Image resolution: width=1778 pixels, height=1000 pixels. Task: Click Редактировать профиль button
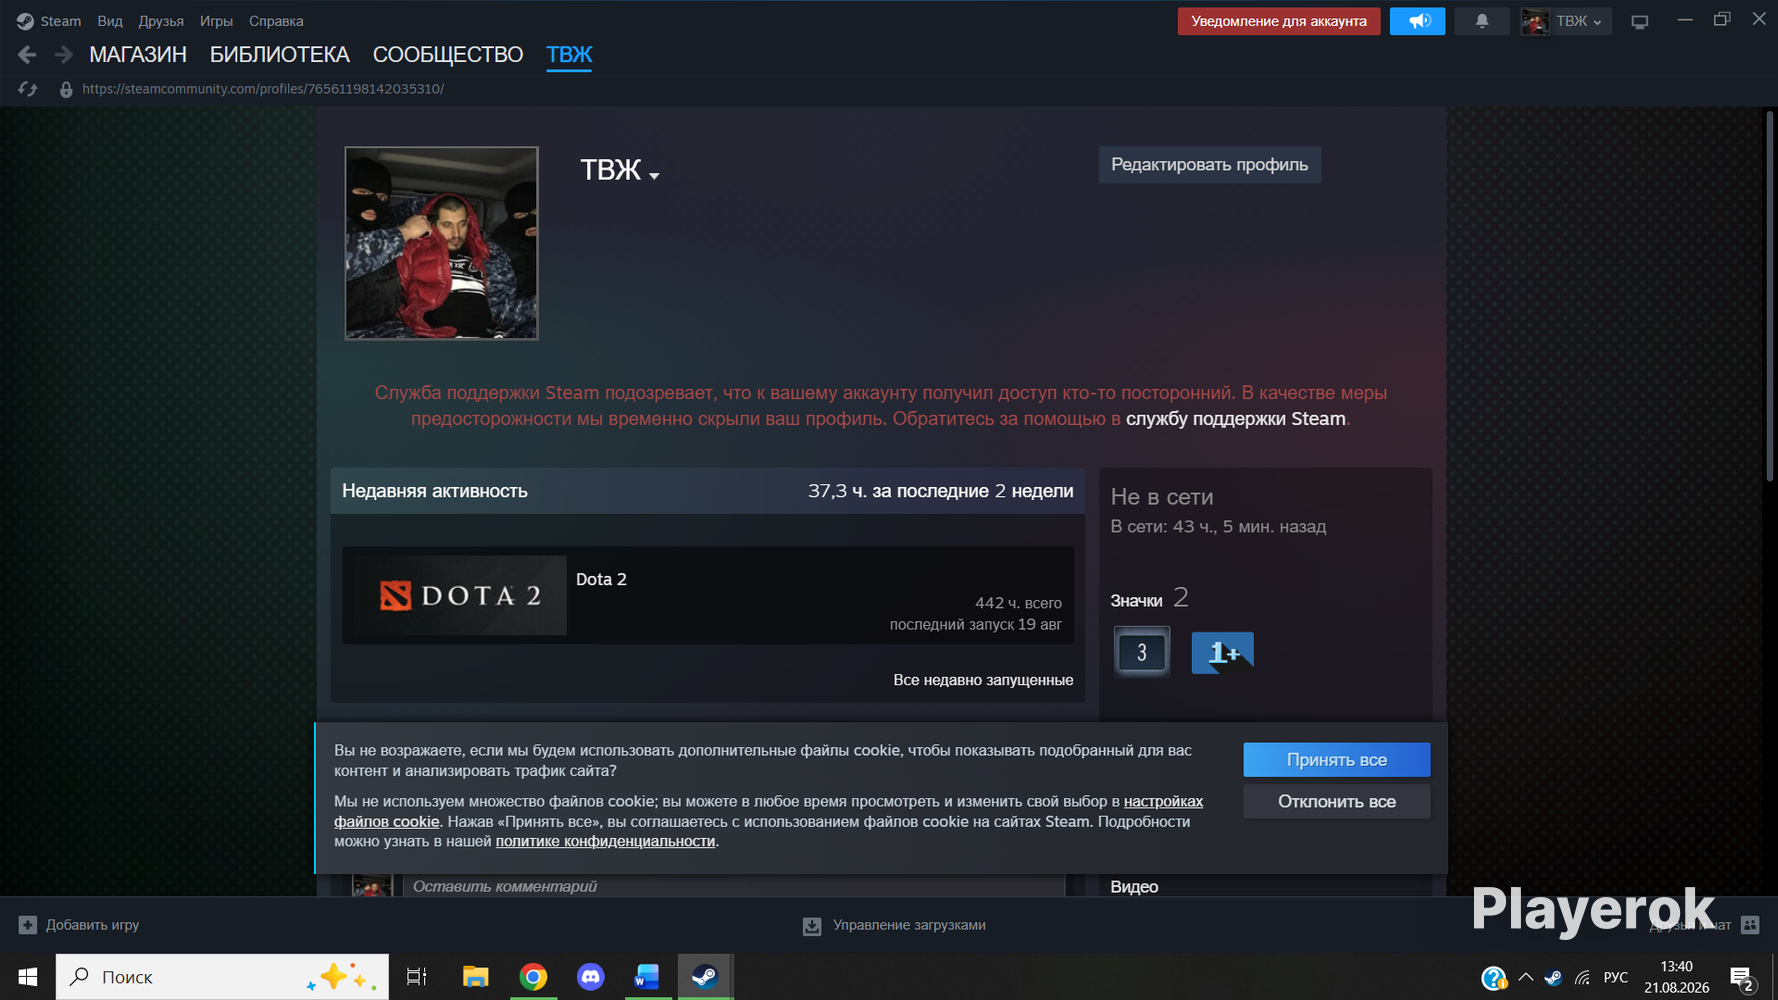(x=1210, y=165)
